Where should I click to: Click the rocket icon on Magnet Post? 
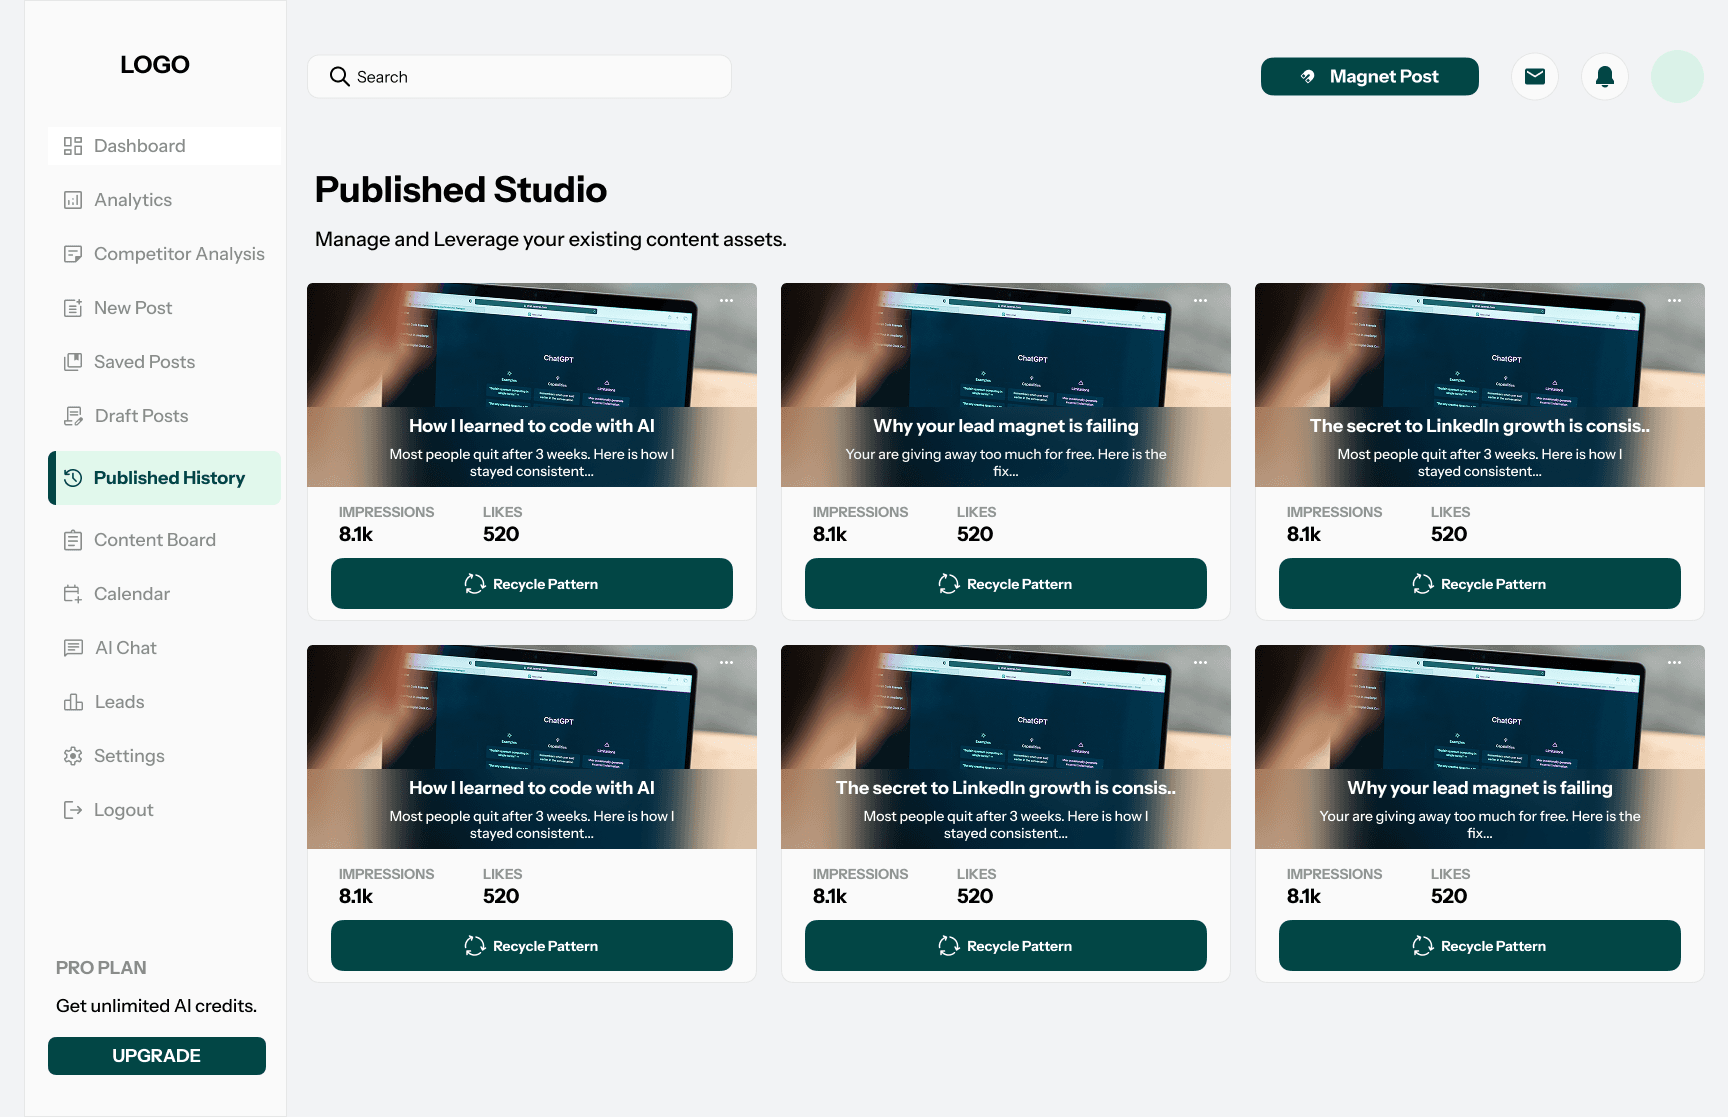coord(1308,77)
